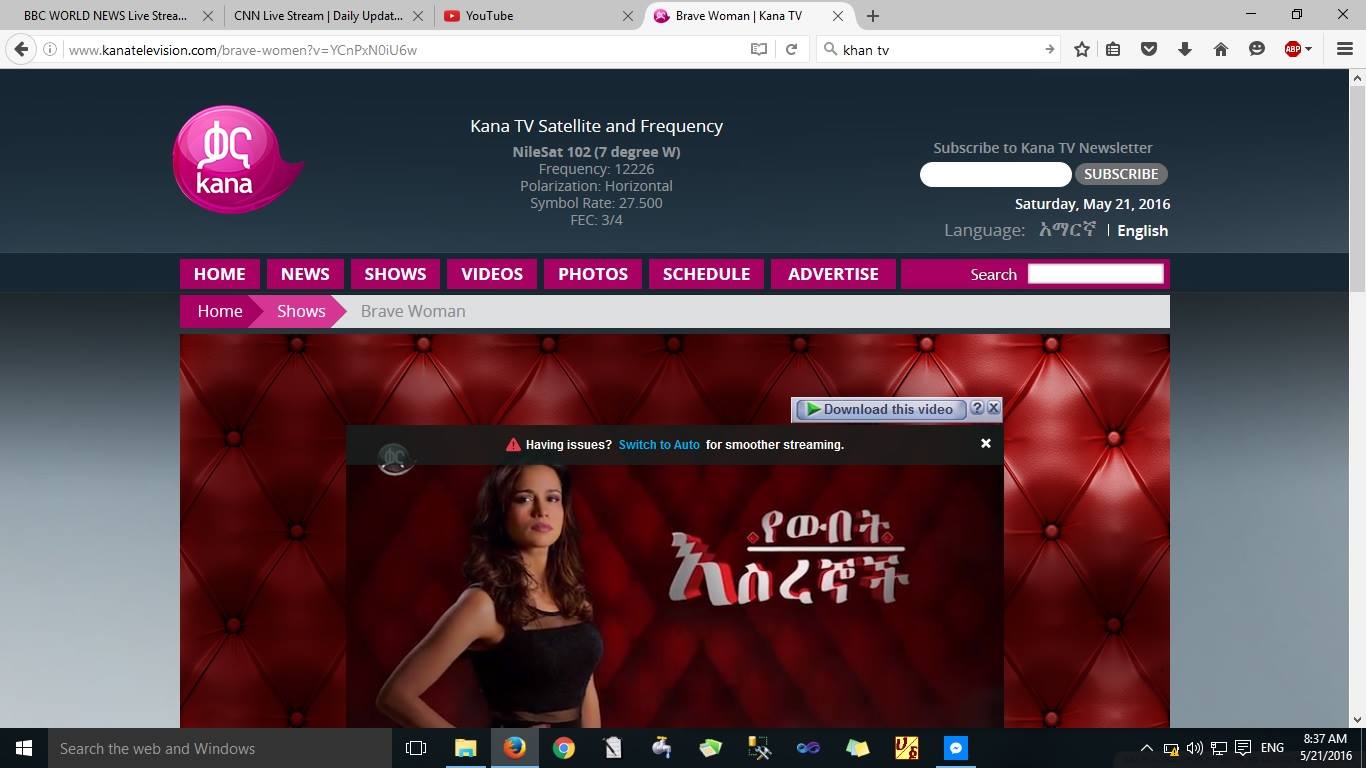Switch site language to Amharic

pyautogui.click(x=1067, y=230)
